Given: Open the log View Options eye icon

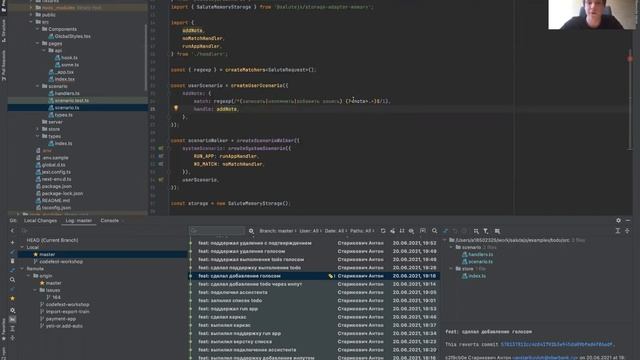Looking at the screenshot, I should click(x=411, y=231).
